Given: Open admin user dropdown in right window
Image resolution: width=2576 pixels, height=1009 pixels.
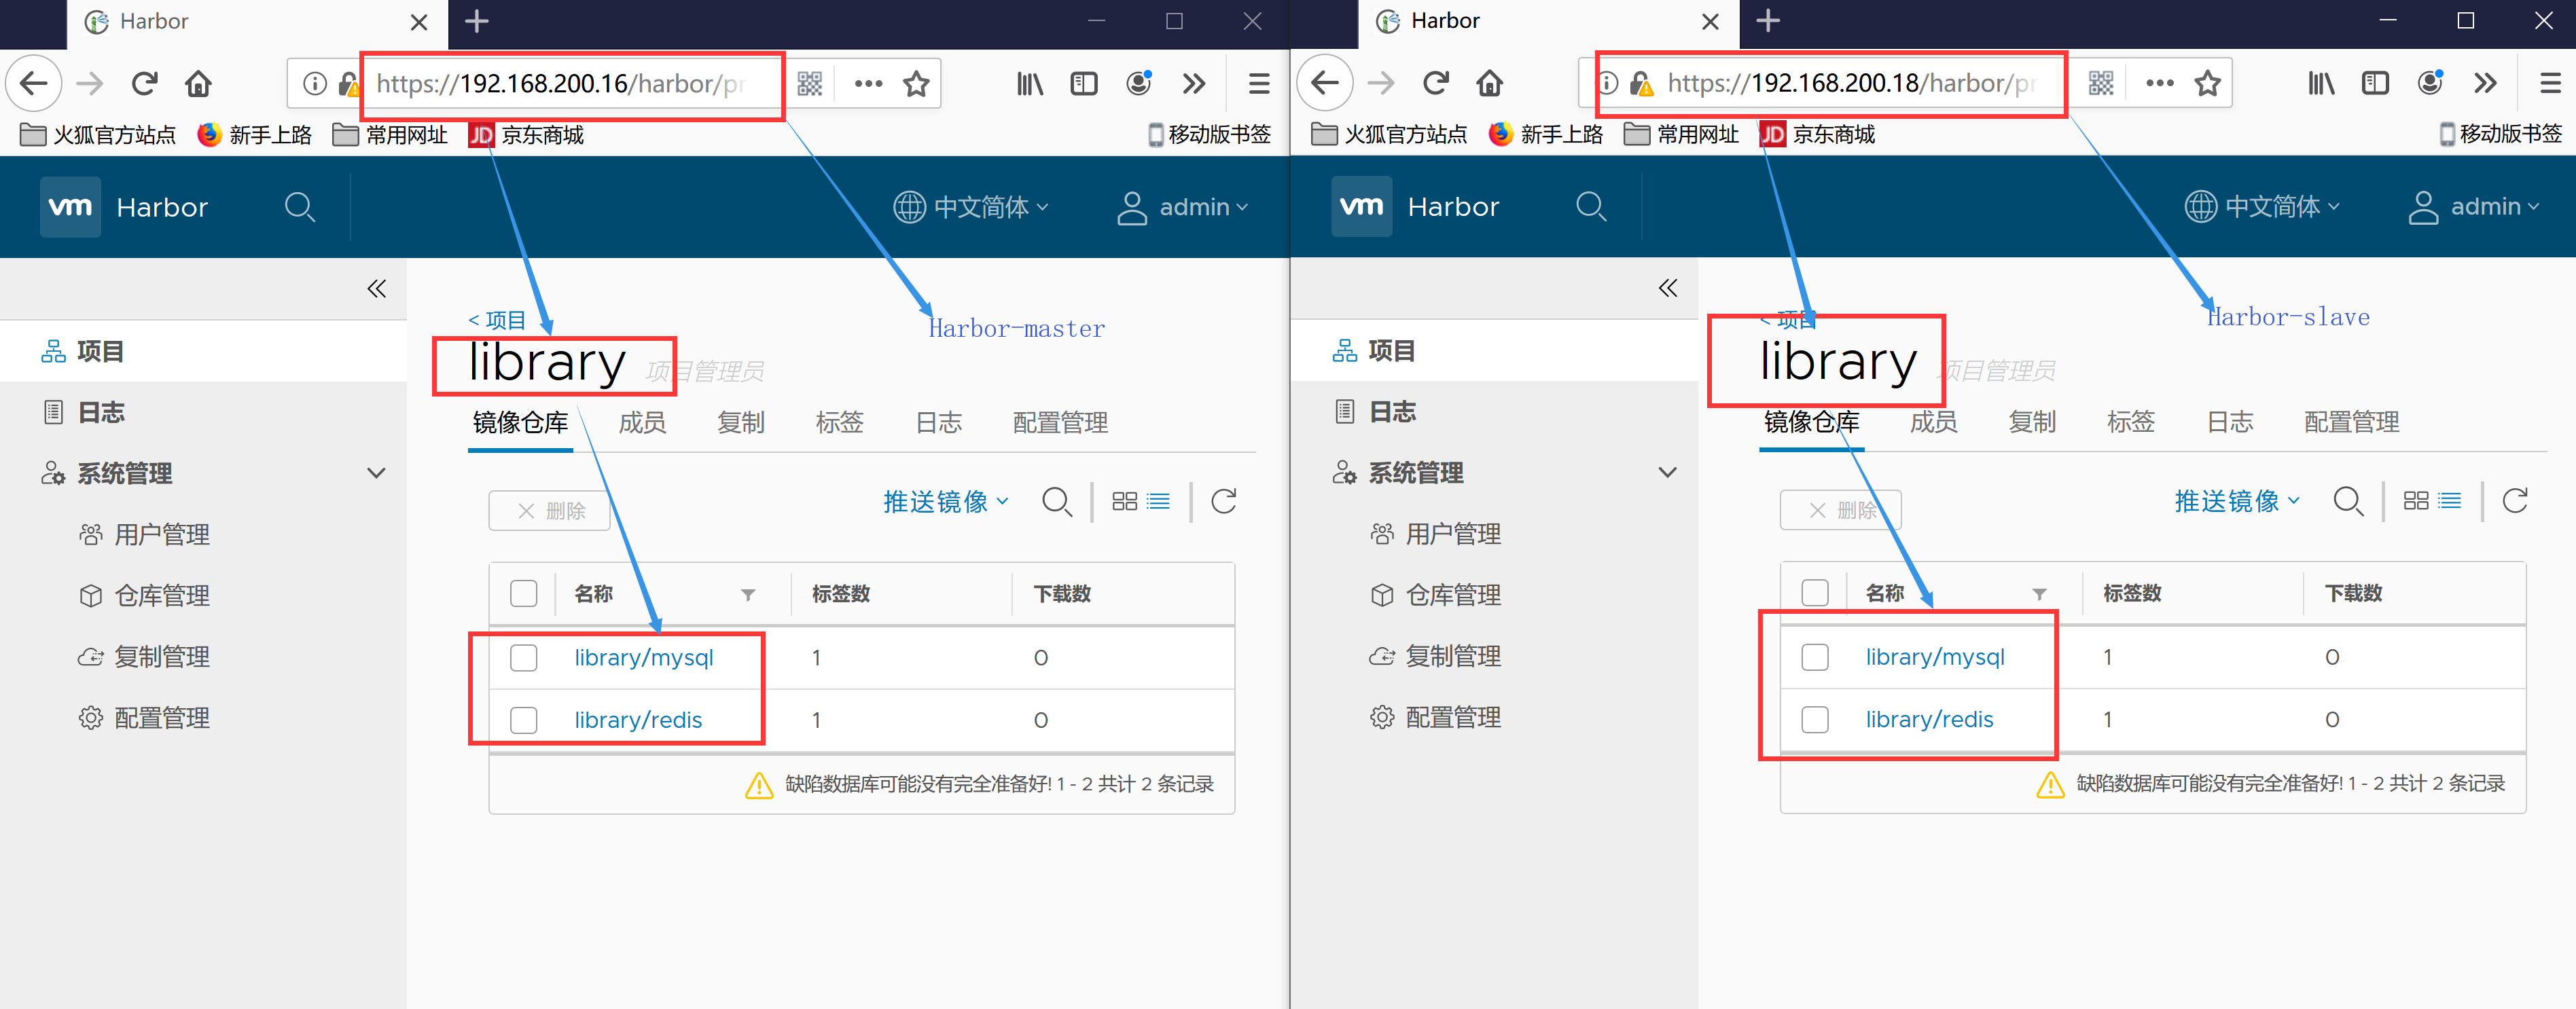Looking at the screenshot, I should coord(2475,206).
